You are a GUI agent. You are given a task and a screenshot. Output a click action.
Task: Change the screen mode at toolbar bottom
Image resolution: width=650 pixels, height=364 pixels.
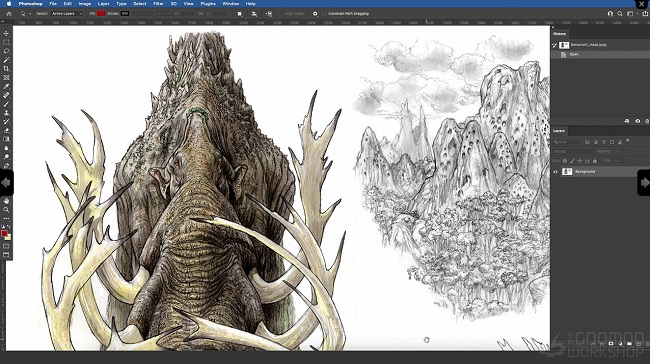pos(6,255)
